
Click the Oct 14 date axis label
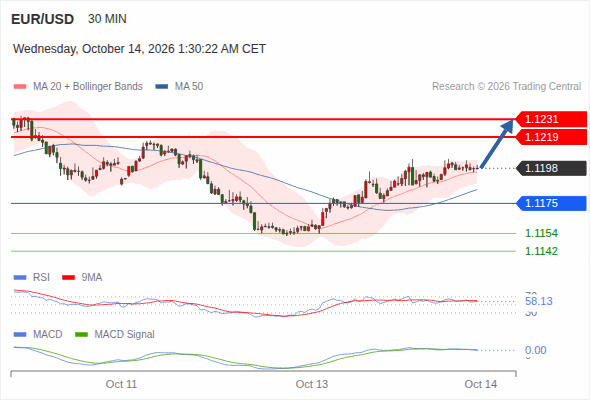tap(481, 384)
